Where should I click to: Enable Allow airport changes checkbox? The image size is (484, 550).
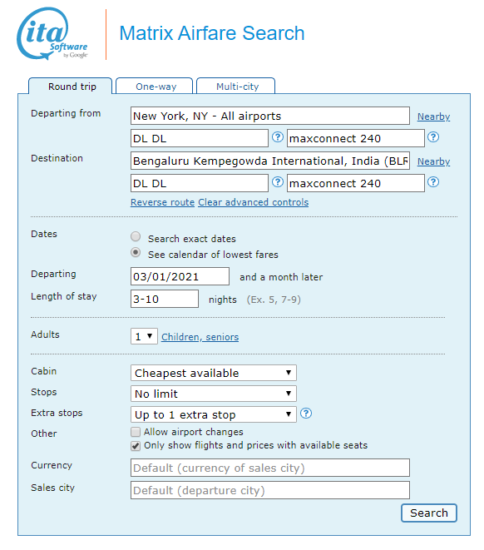(x=135, y=432)
